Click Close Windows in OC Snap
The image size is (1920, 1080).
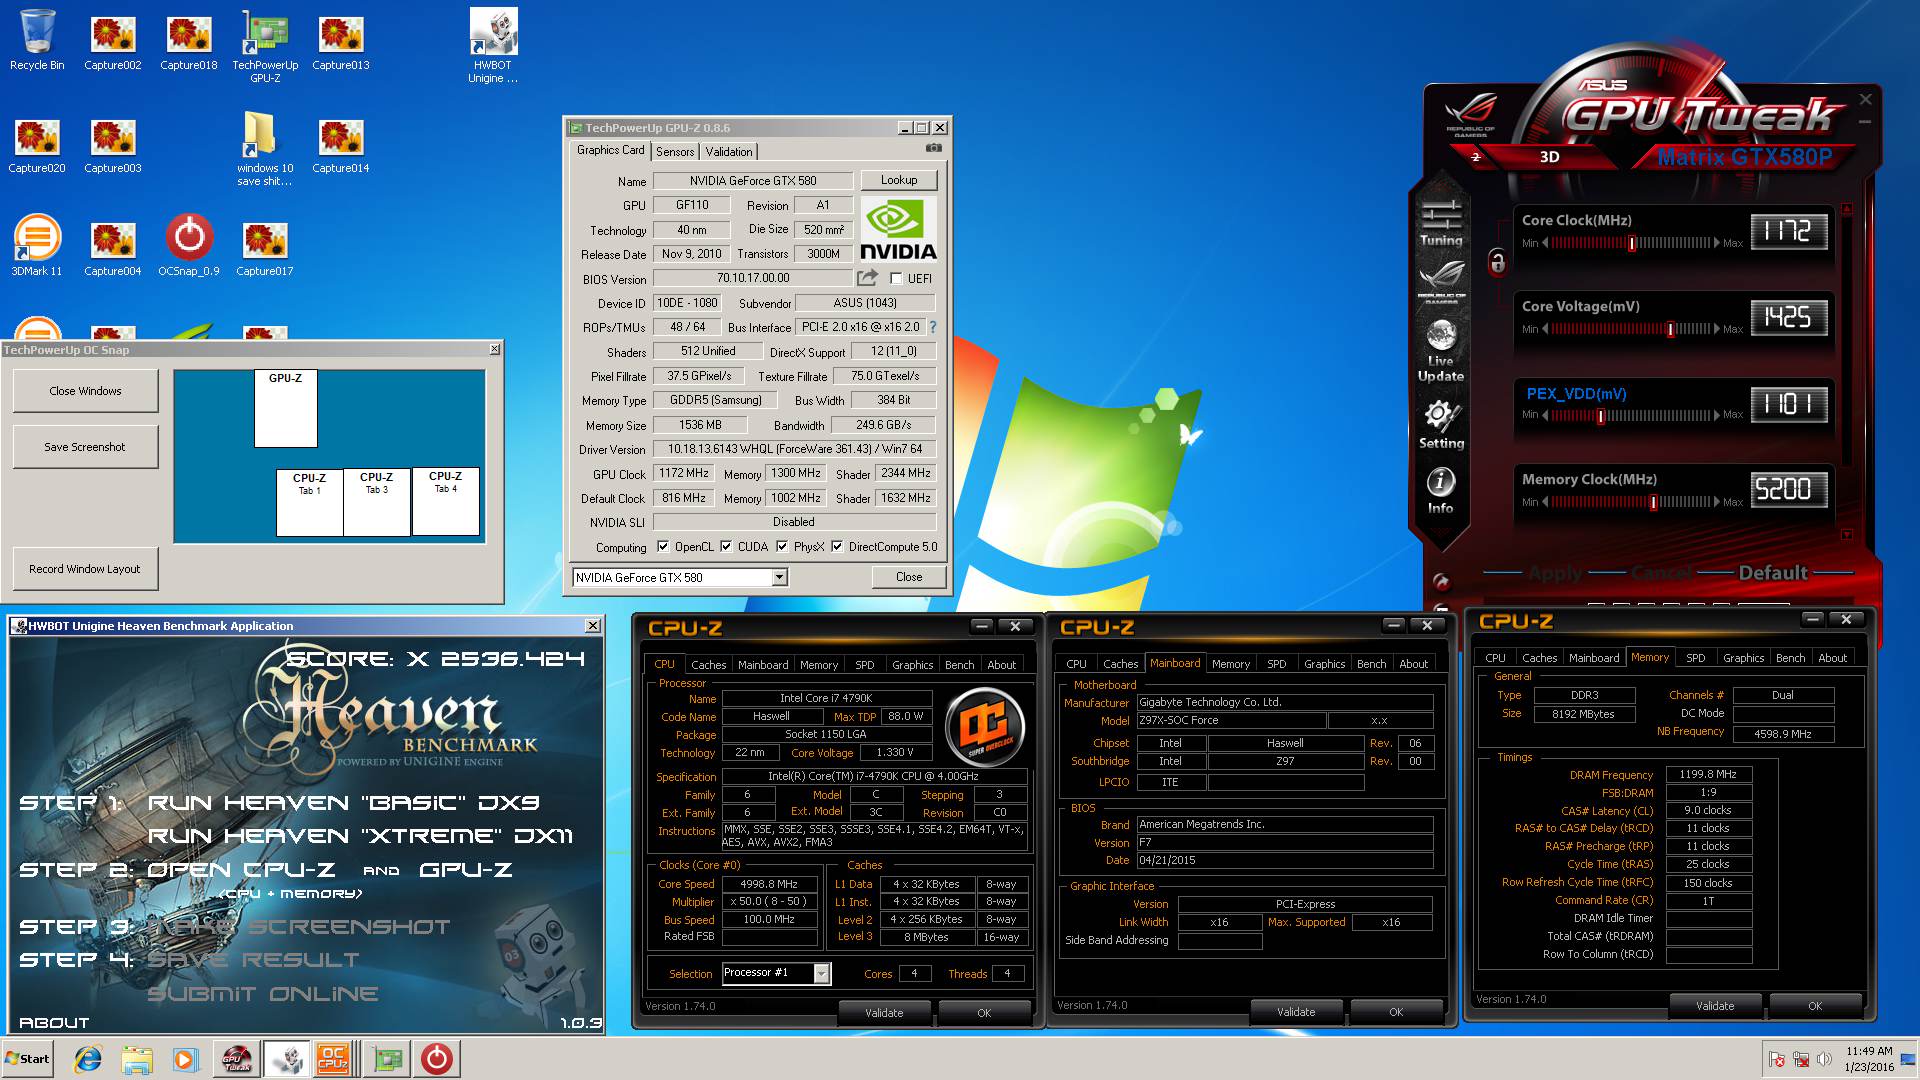pos(85,391)
